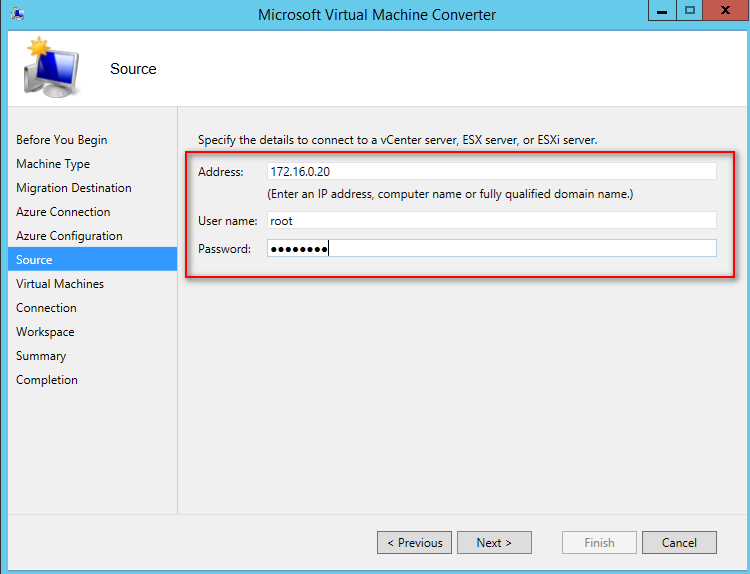Minimize the Virtual Machine Converter window

click(x=662, y=11)
